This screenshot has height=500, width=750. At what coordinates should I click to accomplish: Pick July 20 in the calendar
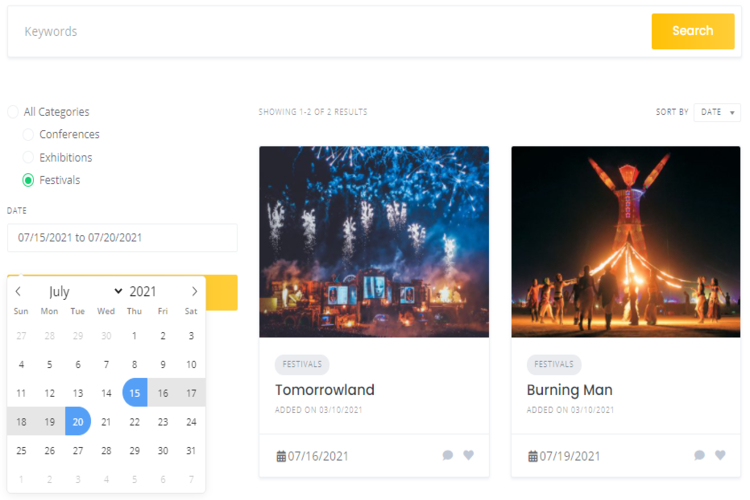click(x=78, y=422)
